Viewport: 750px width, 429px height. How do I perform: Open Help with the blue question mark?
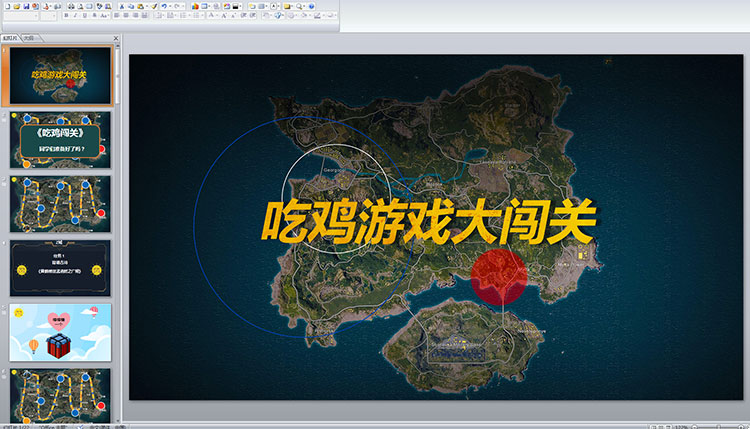[311, 6]
